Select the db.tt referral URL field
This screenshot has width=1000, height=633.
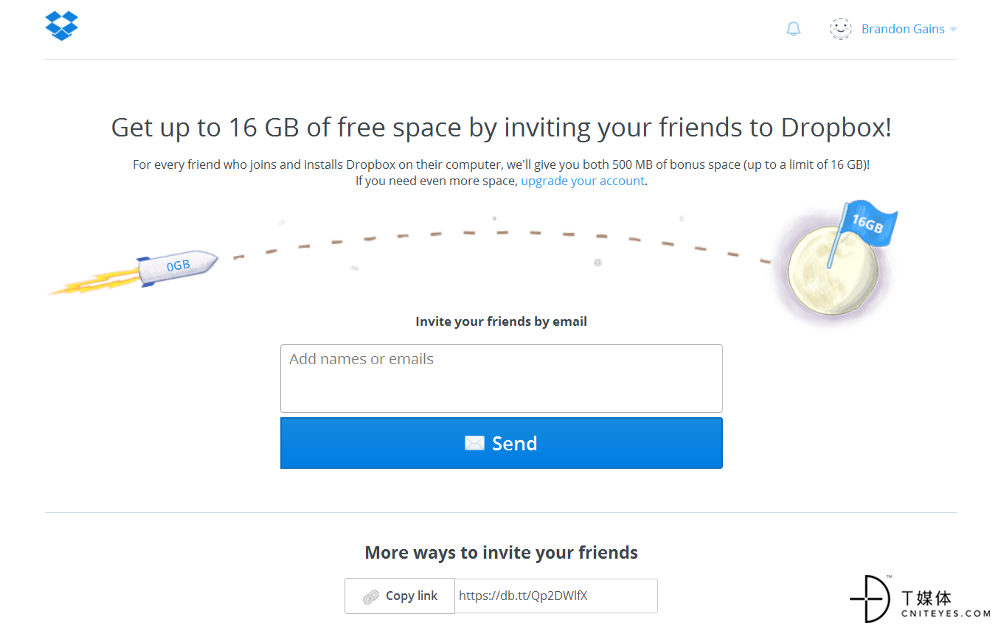pyautogui.click(x=555, y=596)
